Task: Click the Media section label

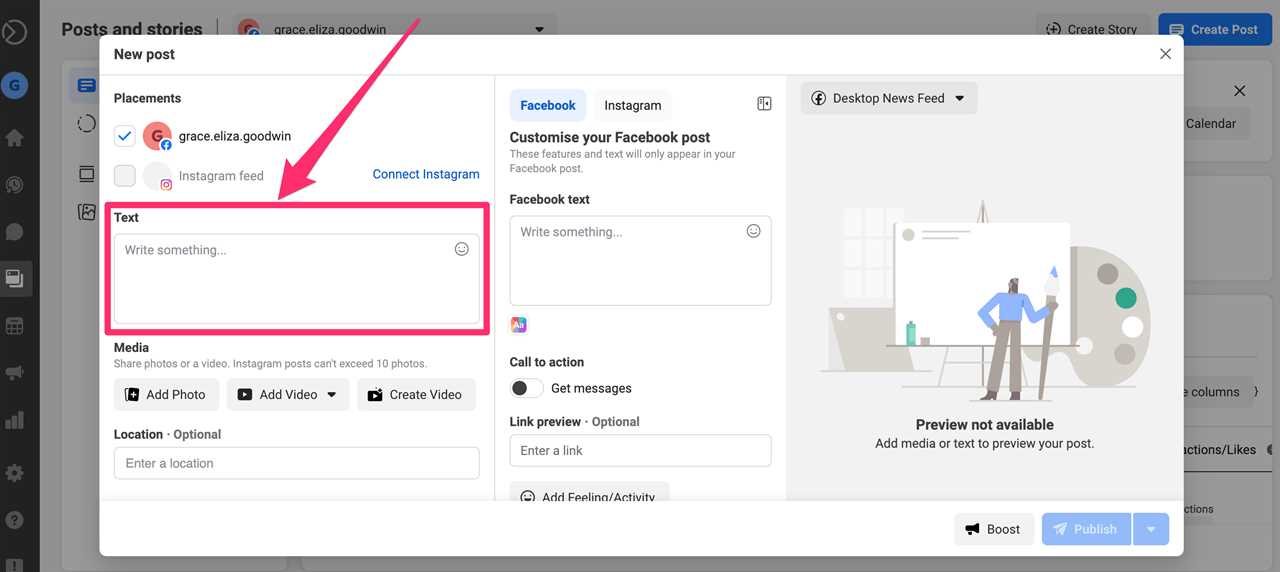Action: pos(131,348)
